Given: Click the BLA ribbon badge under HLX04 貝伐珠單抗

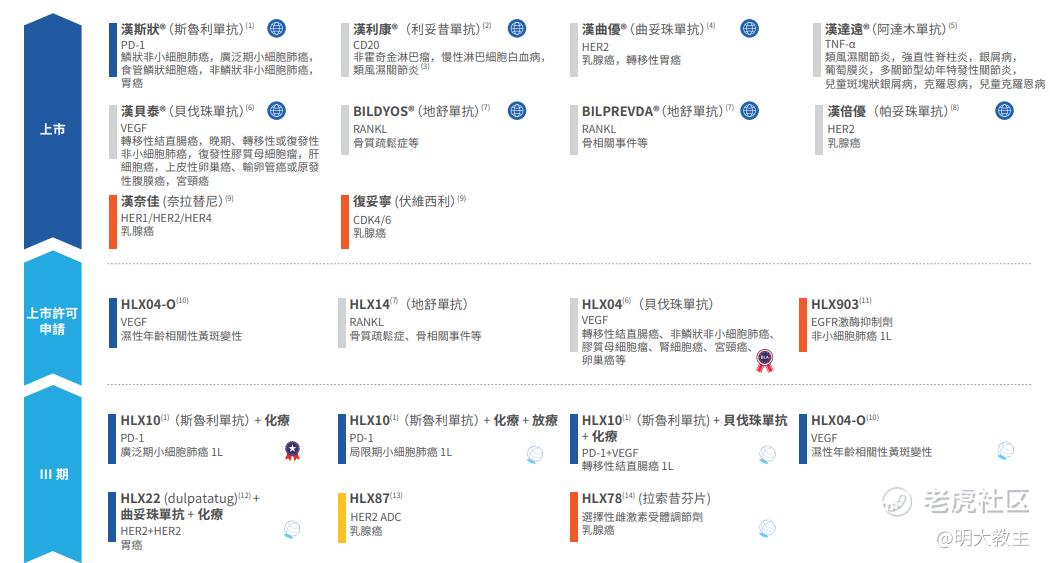Looking at the screenshot, I should (x=765, y=361).
